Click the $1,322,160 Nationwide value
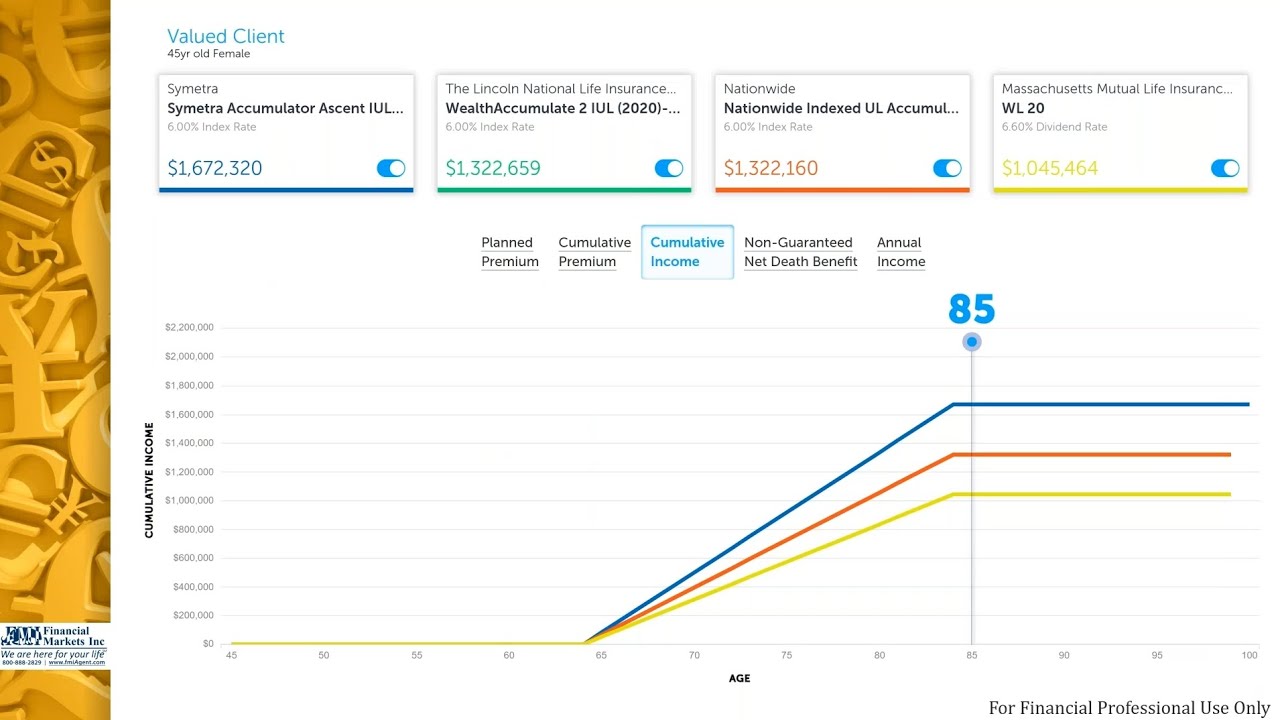The image size is (1280, 720). [771, 168]
